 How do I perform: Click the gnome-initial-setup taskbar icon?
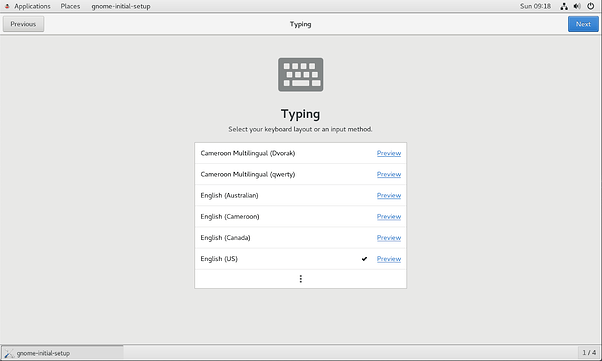(x=9, y=353)
